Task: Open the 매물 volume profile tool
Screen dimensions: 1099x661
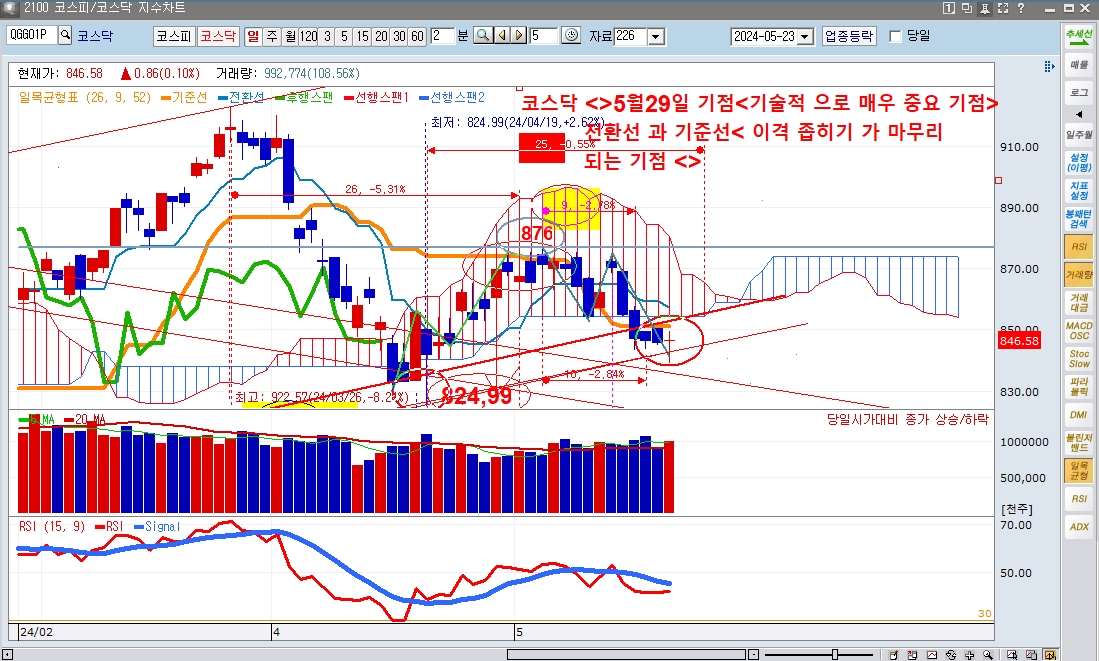Action: click(x=1079, y=65)
